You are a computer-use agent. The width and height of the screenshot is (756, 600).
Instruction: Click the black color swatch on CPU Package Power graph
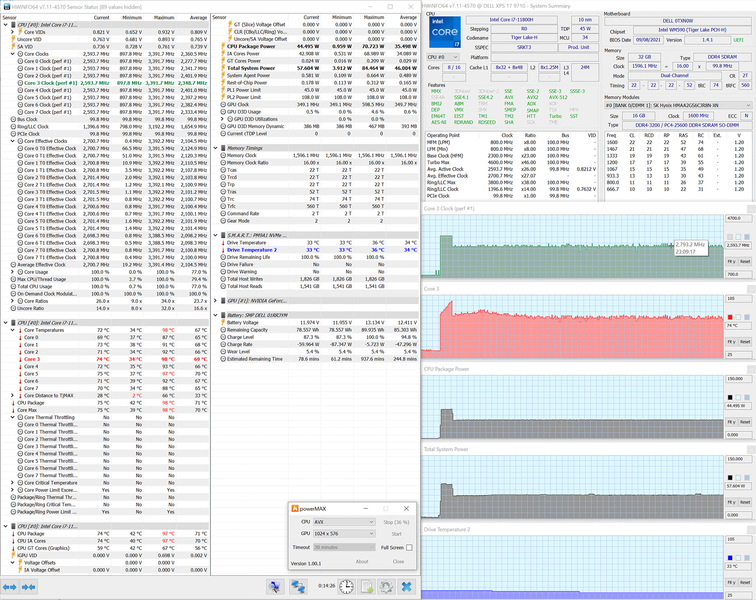730,397
